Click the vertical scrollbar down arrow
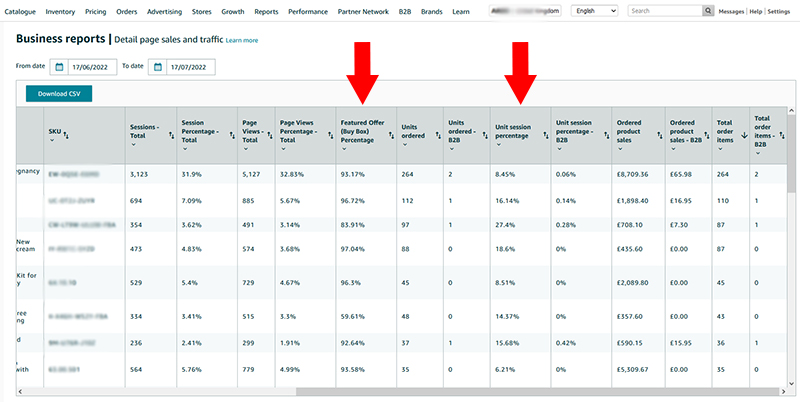The image size is (800, 402). [791, 384]
